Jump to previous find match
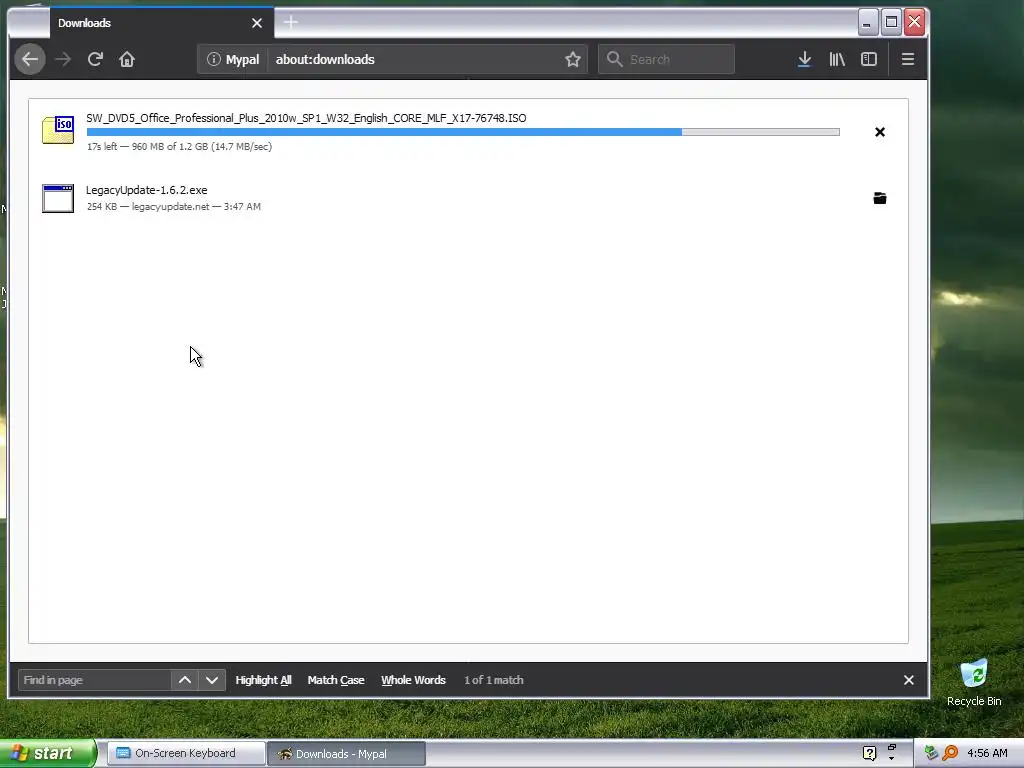Screen dimensions: 1024x768 click(x=185, y=680)
